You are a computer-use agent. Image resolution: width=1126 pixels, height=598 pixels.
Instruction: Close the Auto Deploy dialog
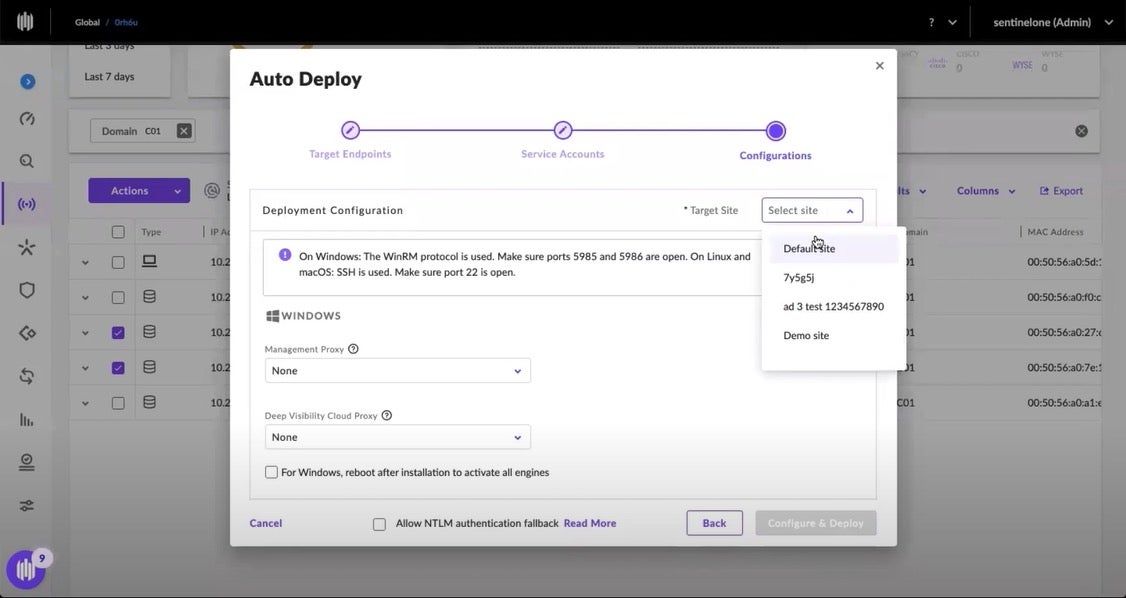click(880, 66)
